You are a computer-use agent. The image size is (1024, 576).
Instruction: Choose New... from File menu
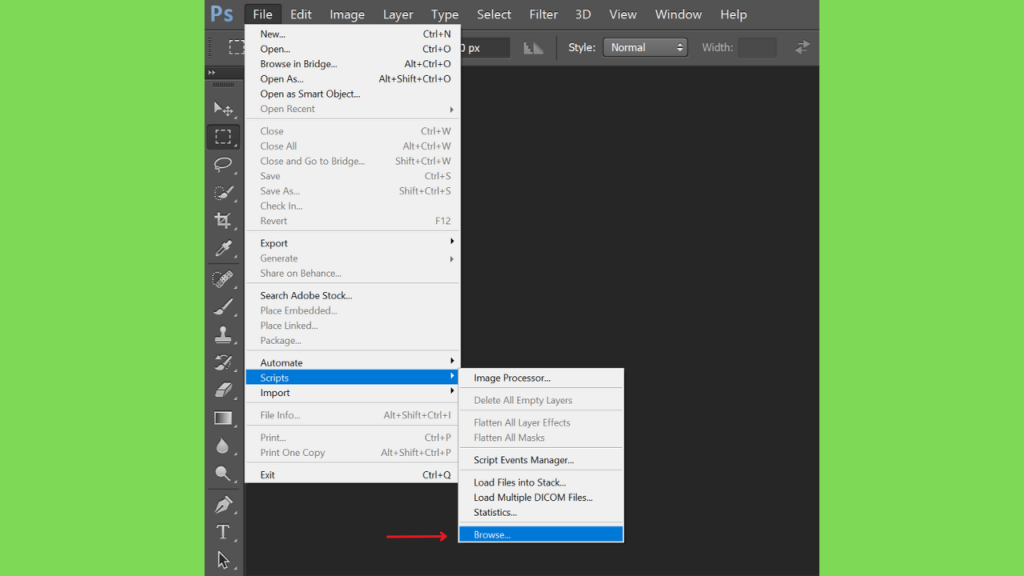(353, 34)
